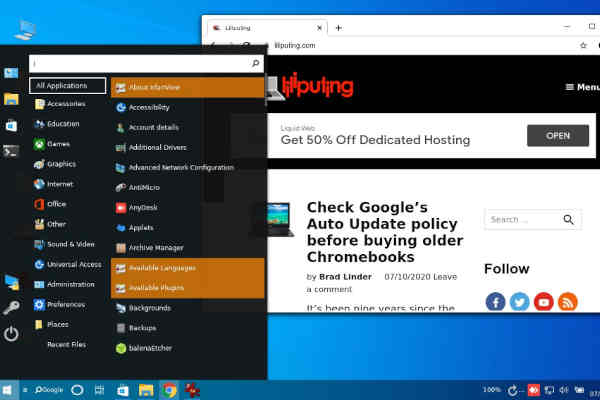Click the red pinwheel app on taskbar
The width and height of the screenshot is (600, 400).
[192, 390]
